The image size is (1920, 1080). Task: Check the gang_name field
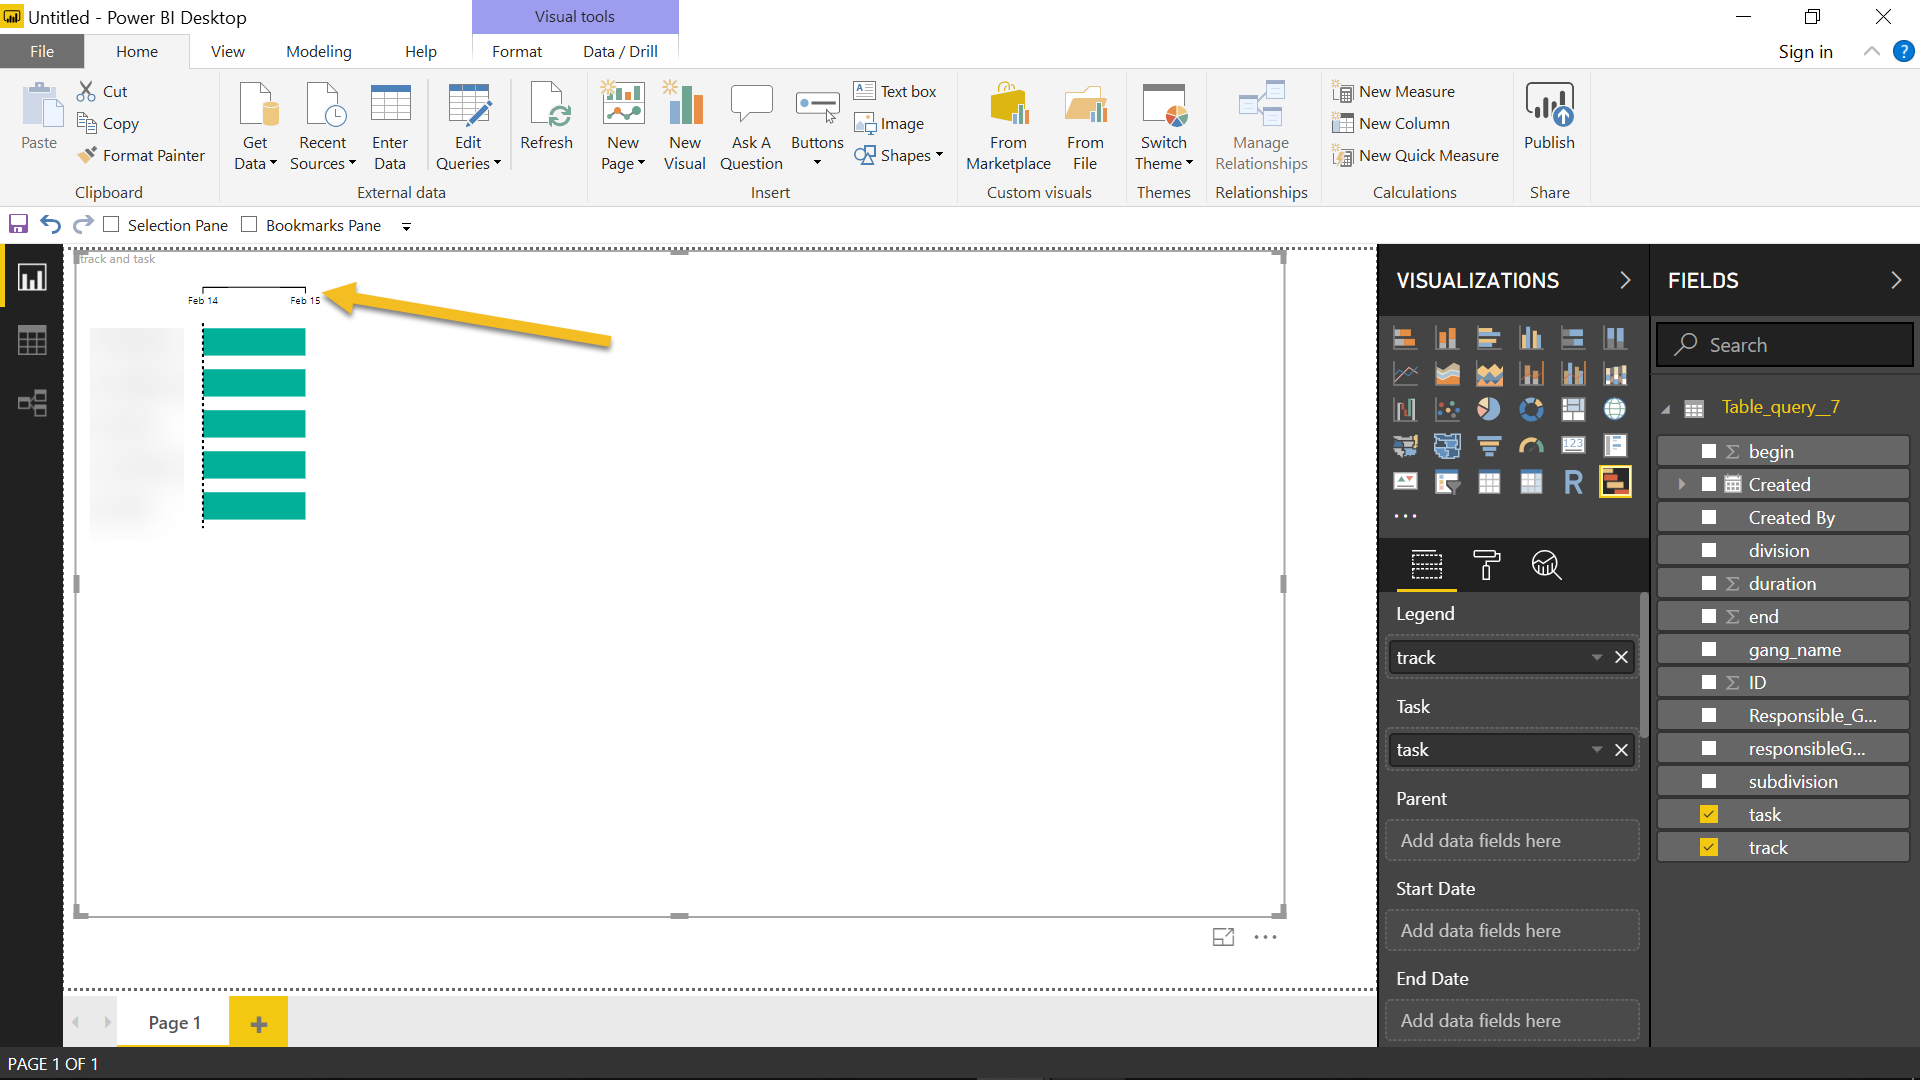[x=1709, y=650]
